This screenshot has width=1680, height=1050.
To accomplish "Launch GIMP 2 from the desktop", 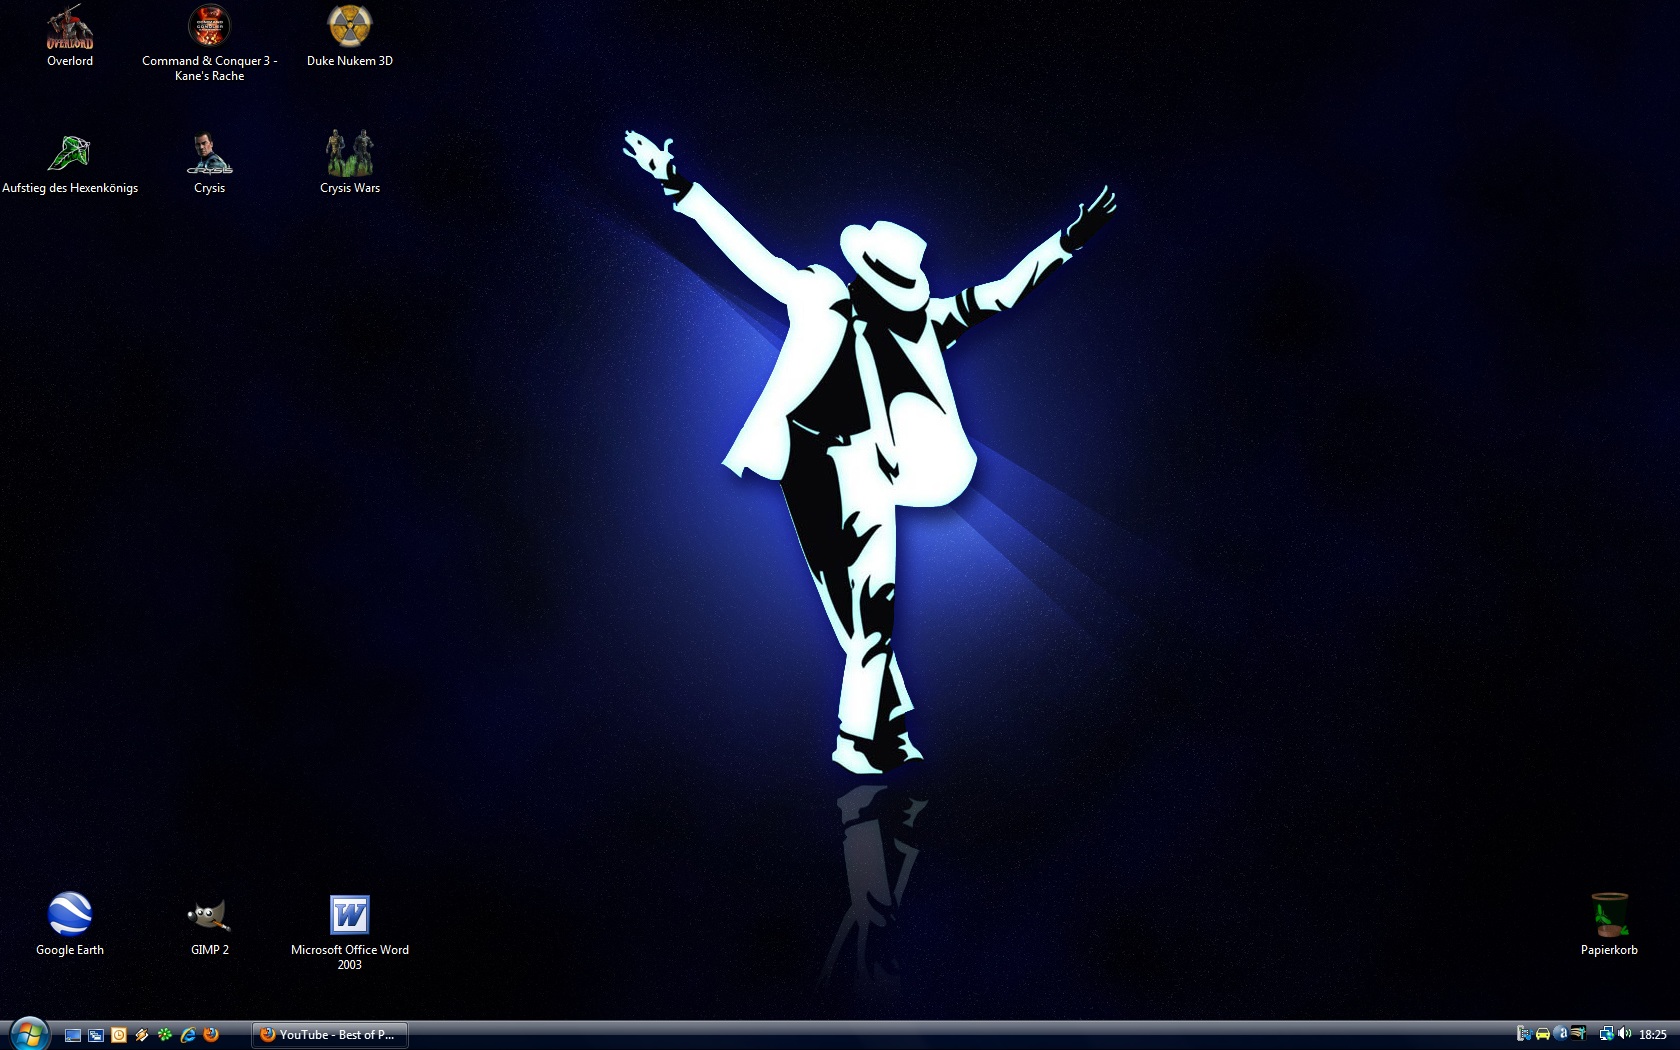I will pos(209,915).
